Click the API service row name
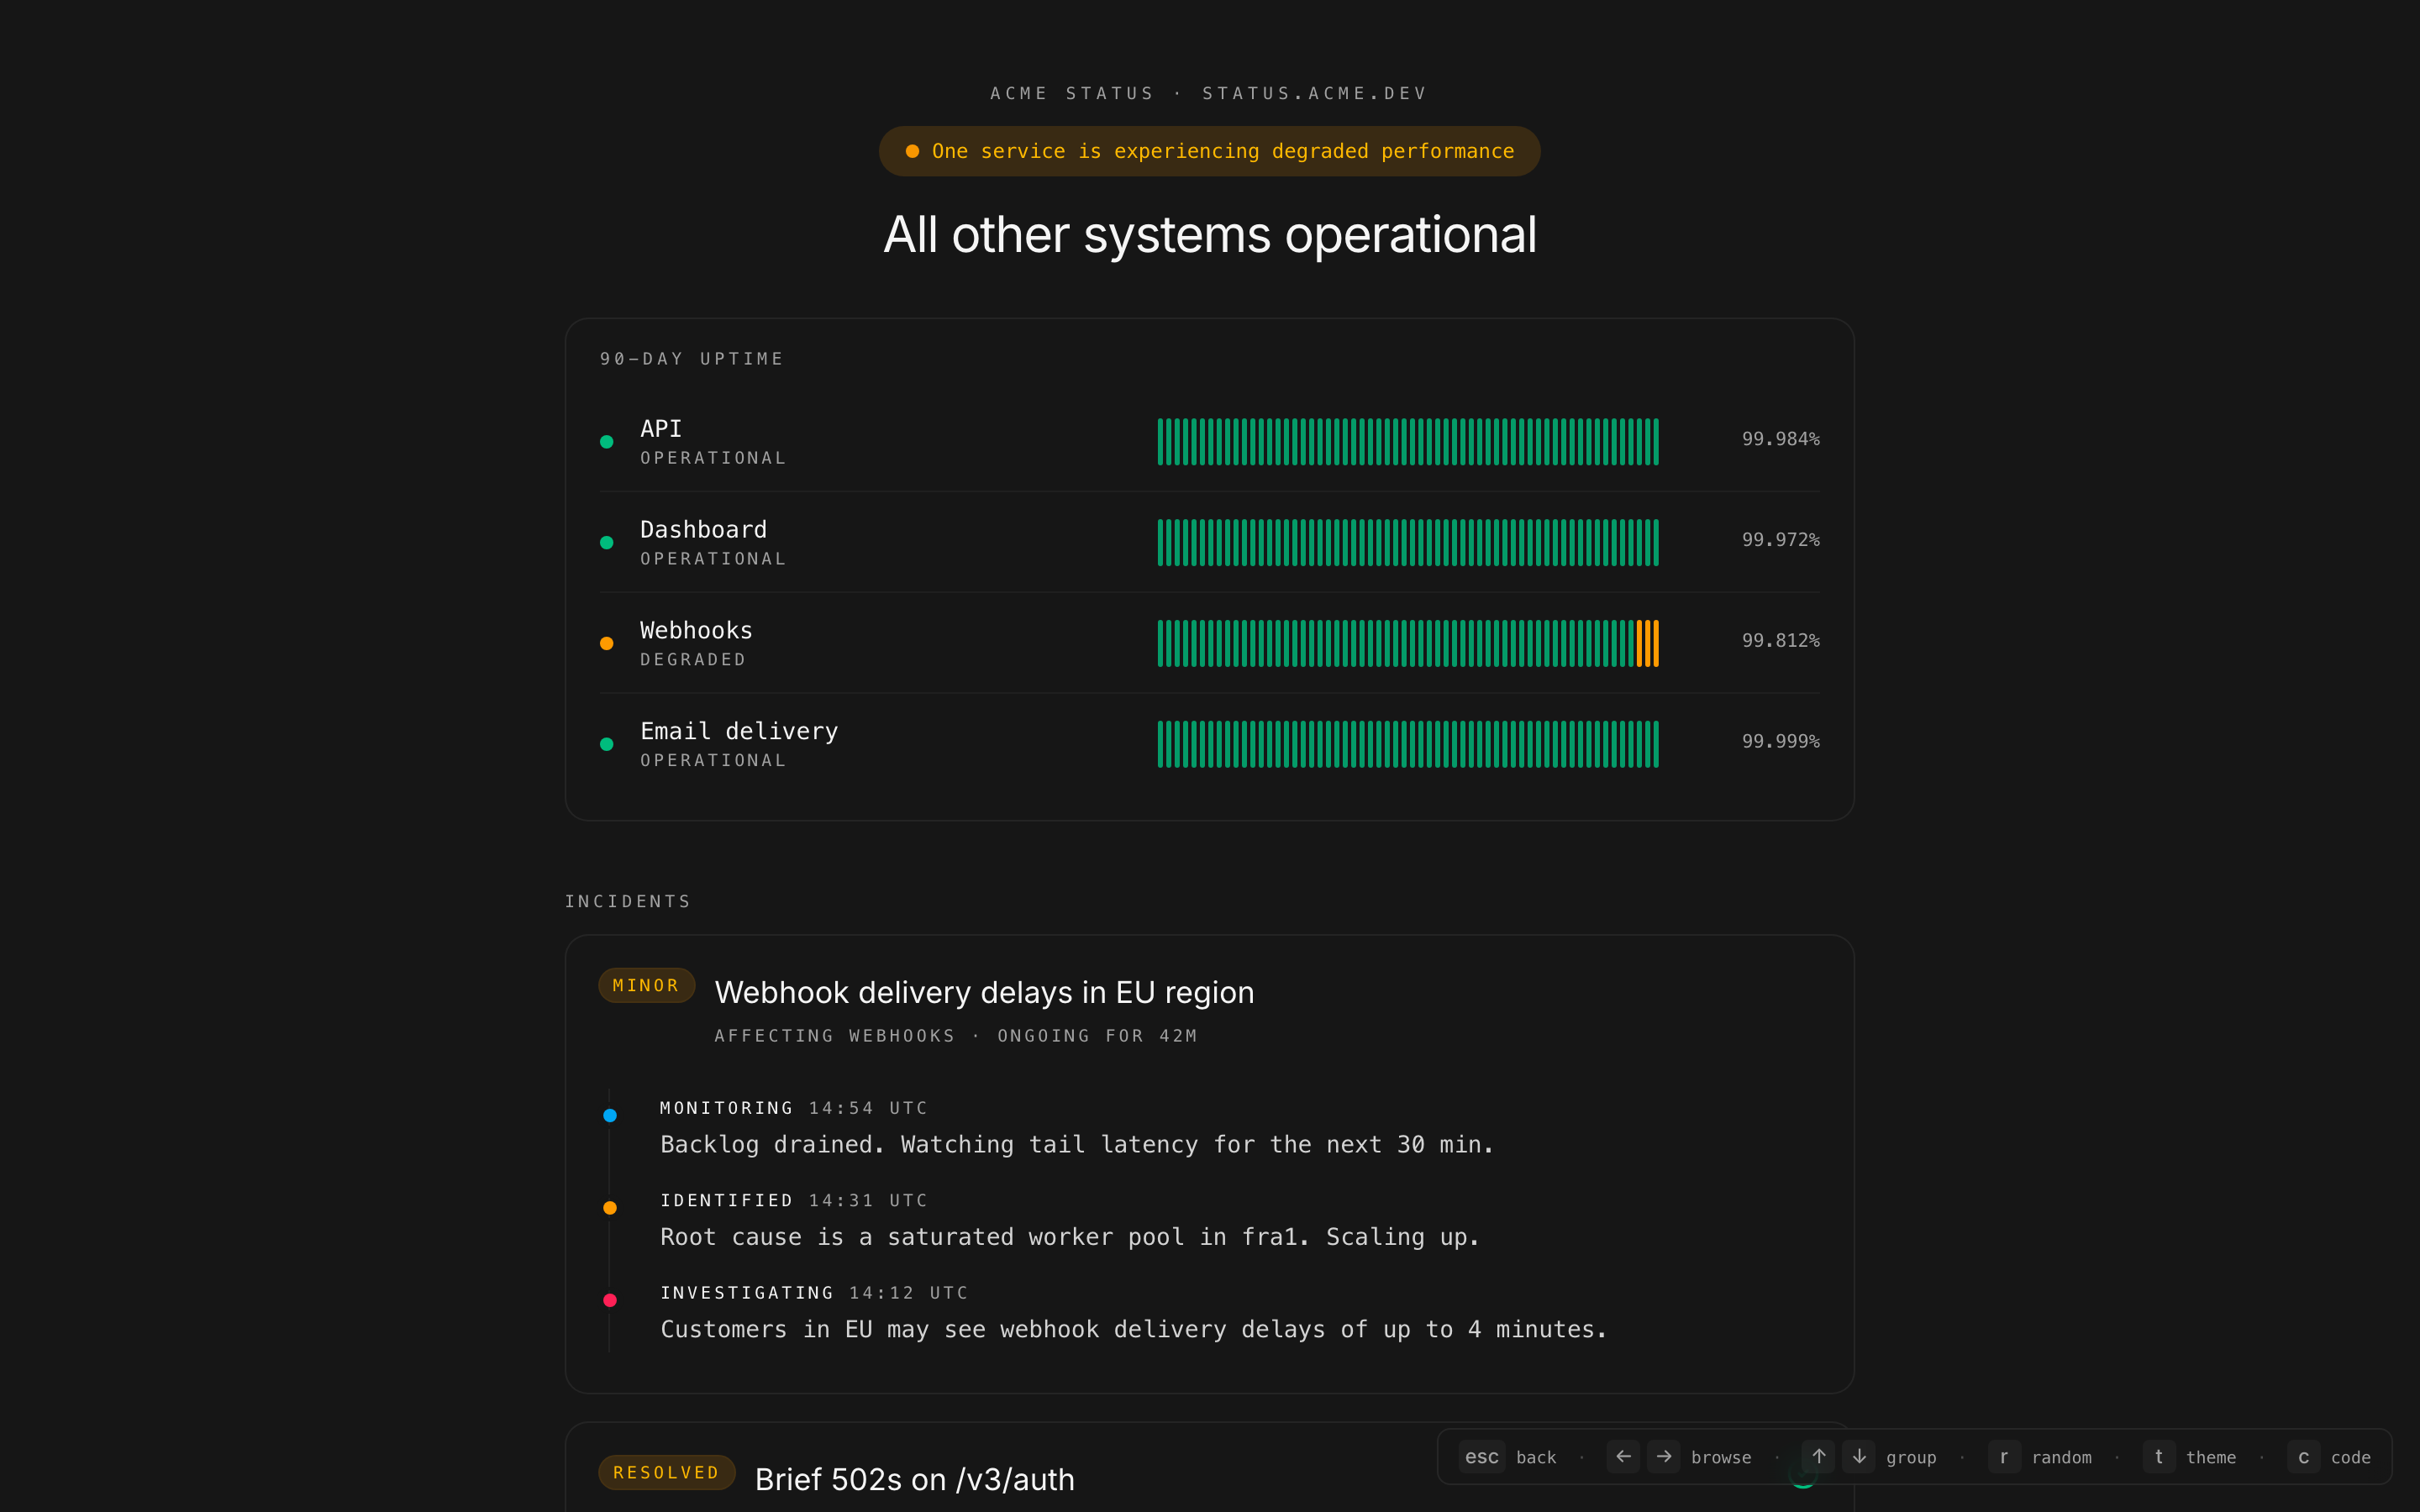This screenshot has width=2420, height=1512. click(x=661, y=429)
